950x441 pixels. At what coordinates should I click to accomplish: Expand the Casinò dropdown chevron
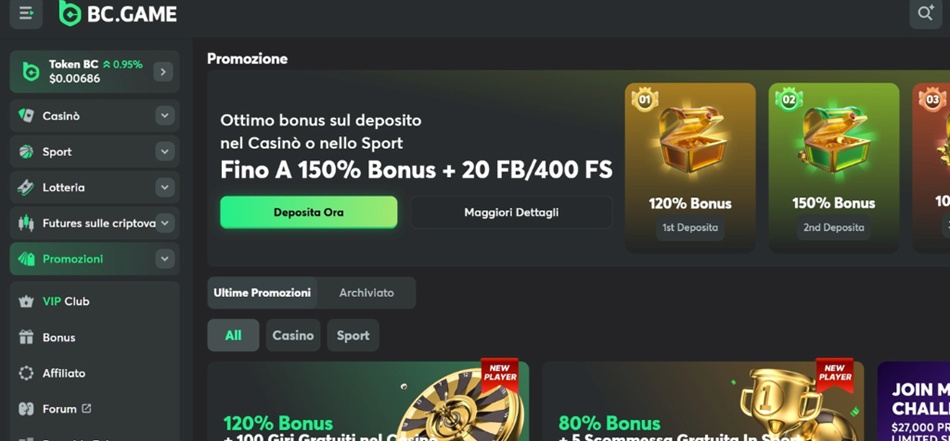(x=165, y=116)
